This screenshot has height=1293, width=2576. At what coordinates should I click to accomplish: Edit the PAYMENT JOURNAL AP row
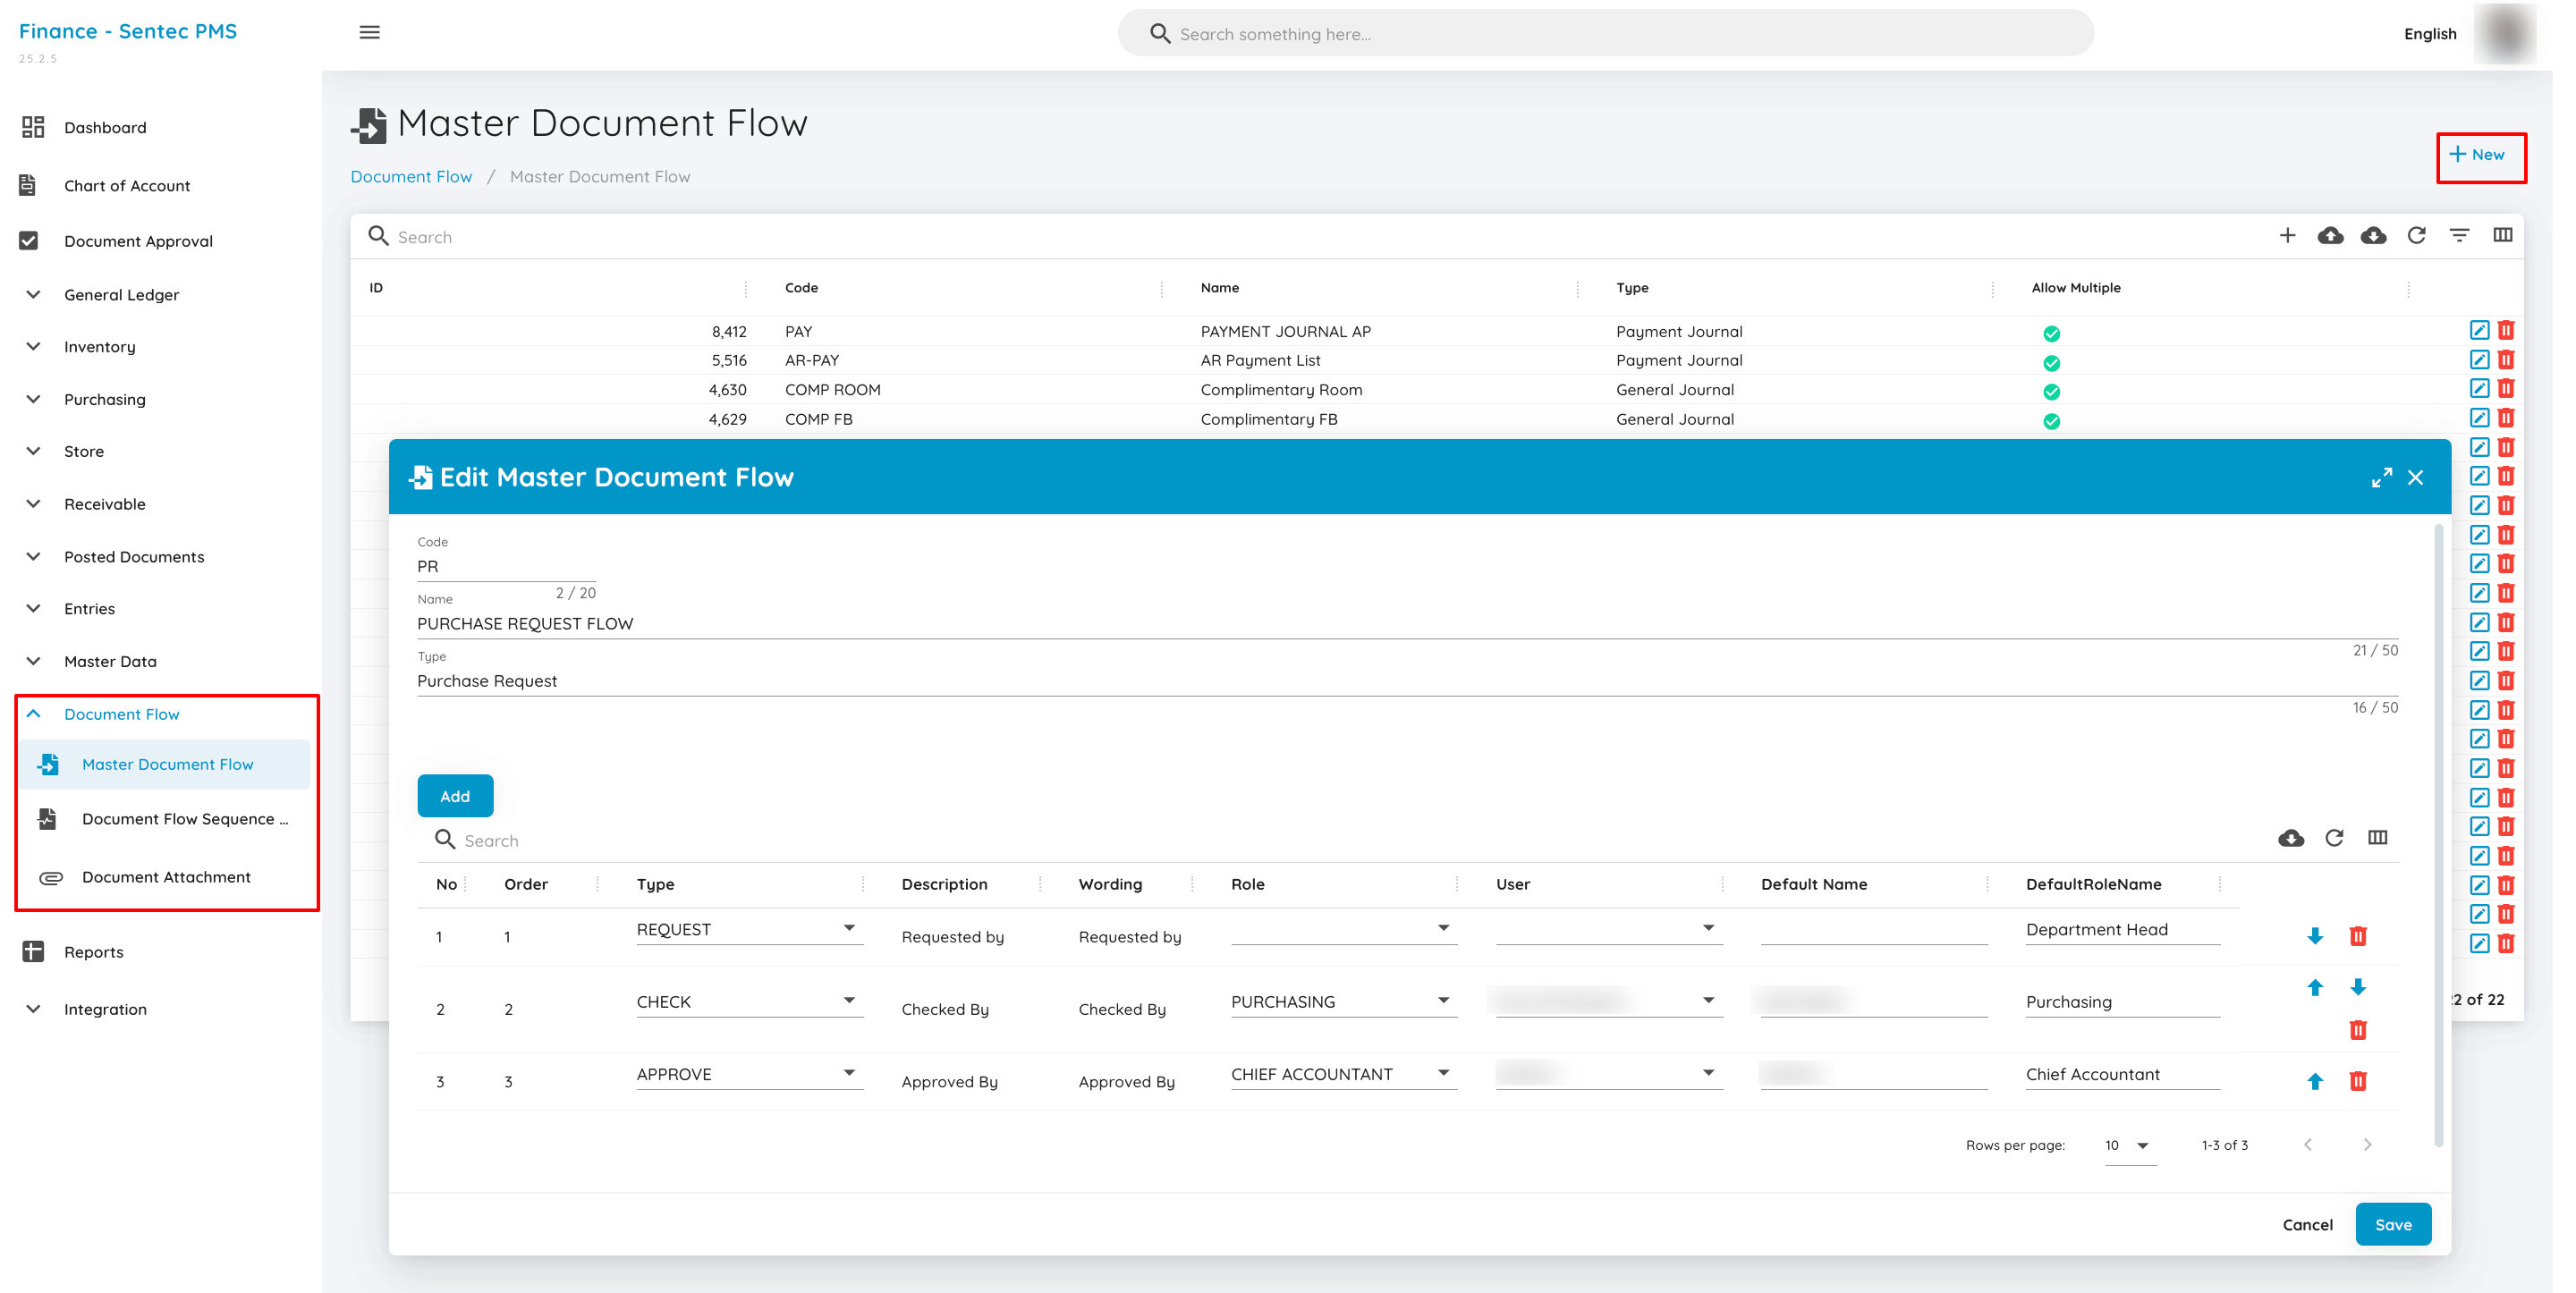(2479, 331)
